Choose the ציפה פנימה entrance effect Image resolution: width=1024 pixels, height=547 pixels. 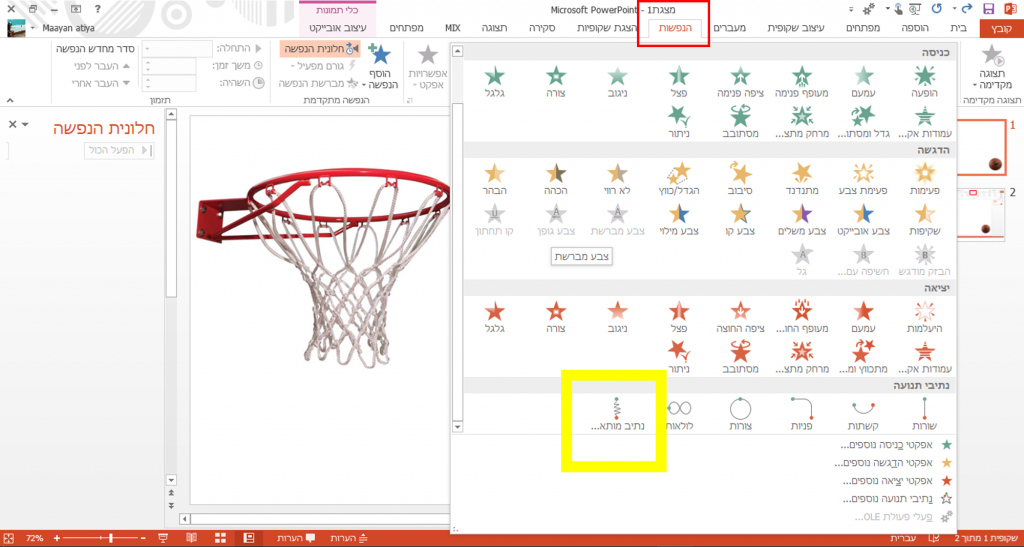pyautogui.click(x=741, y=82)
